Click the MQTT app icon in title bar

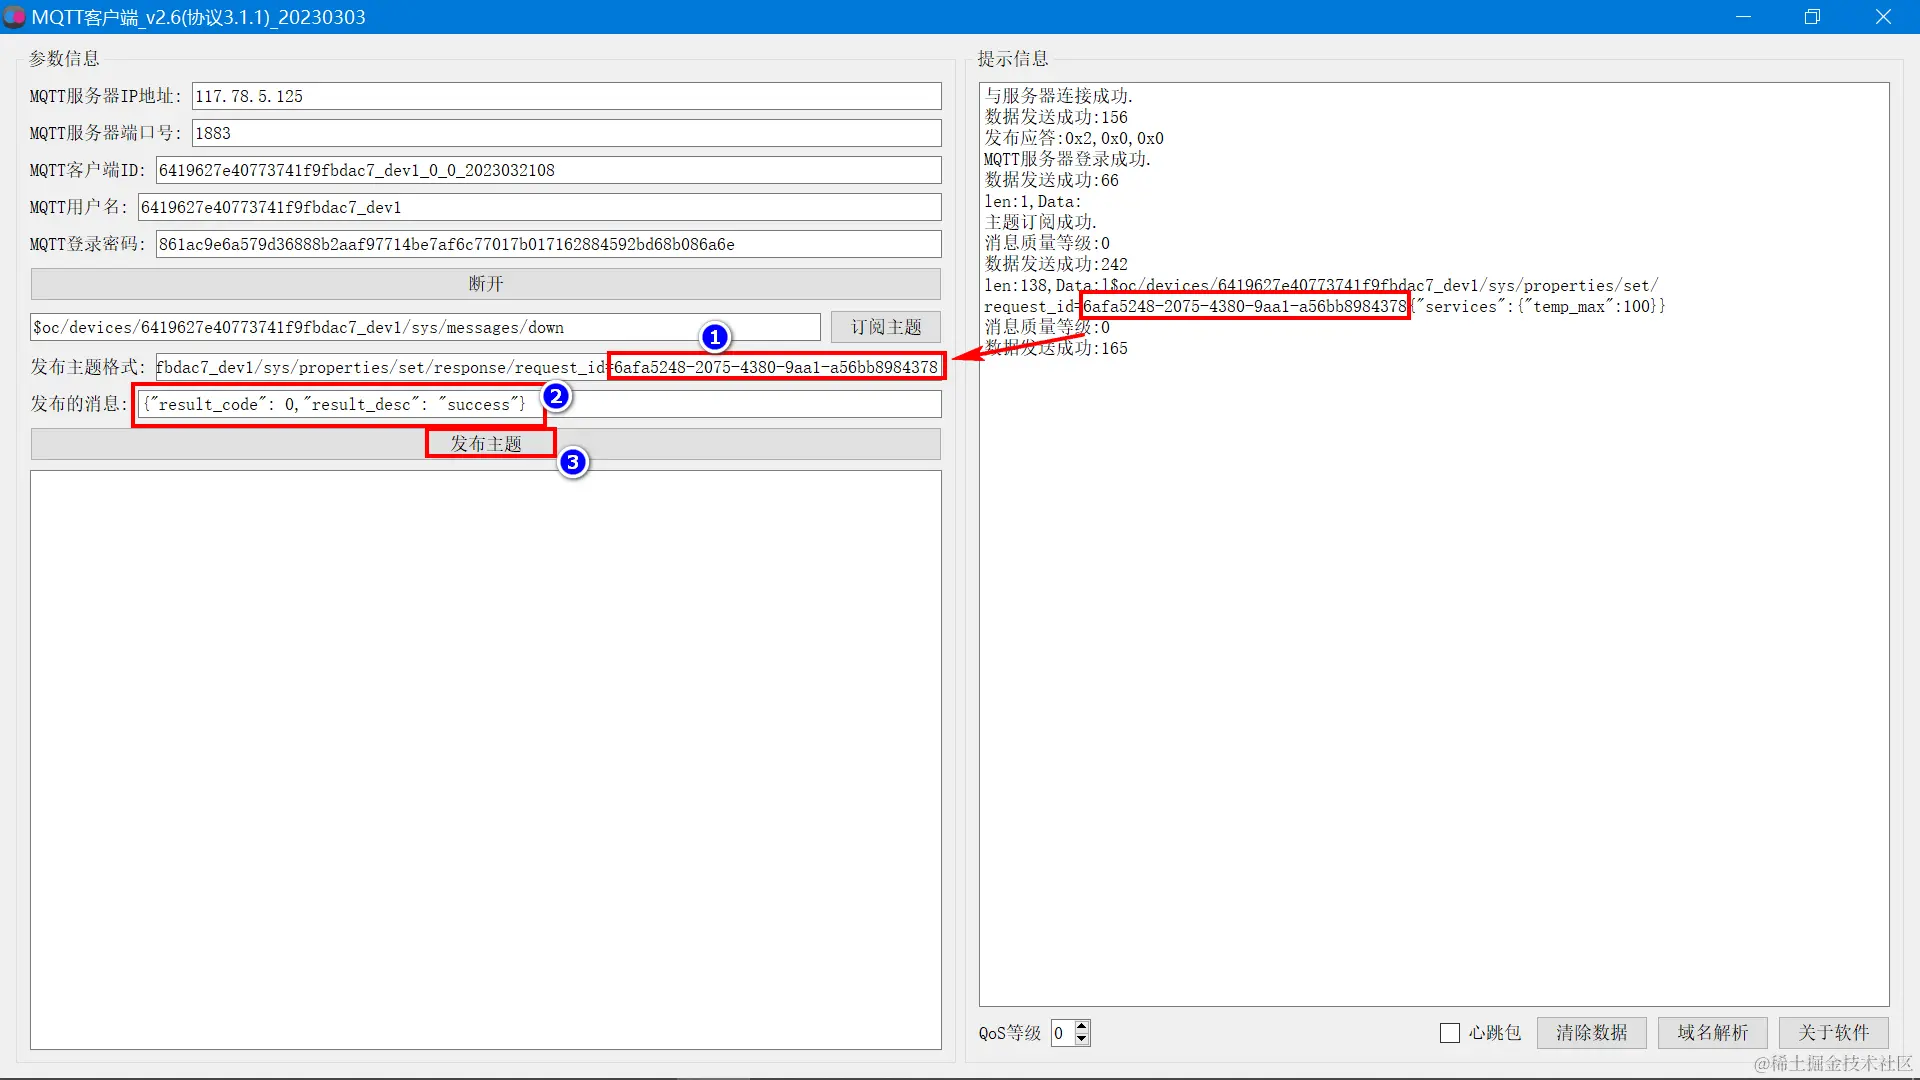point(14,17)
